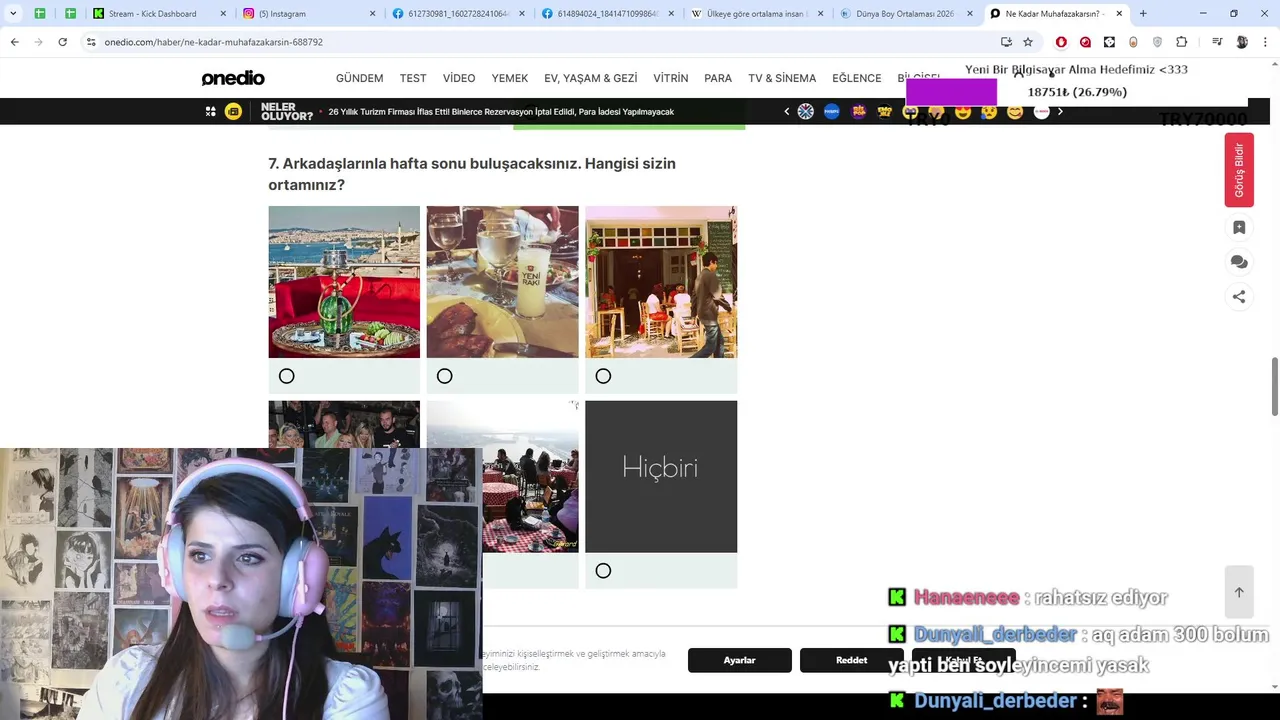
Task: Click the Ayarlar cookie button
Action: 740,660
